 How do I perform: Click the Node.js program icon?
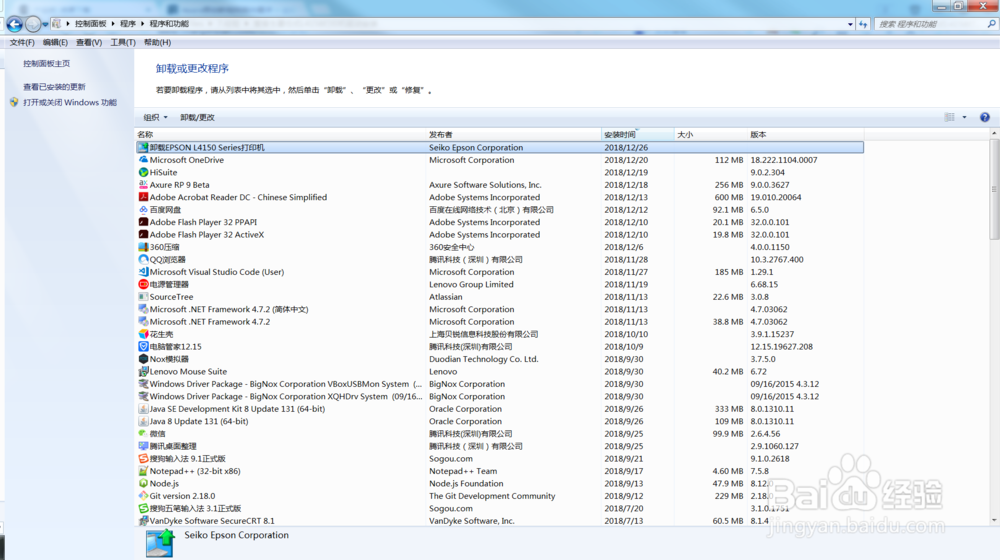tap(143, 483)
